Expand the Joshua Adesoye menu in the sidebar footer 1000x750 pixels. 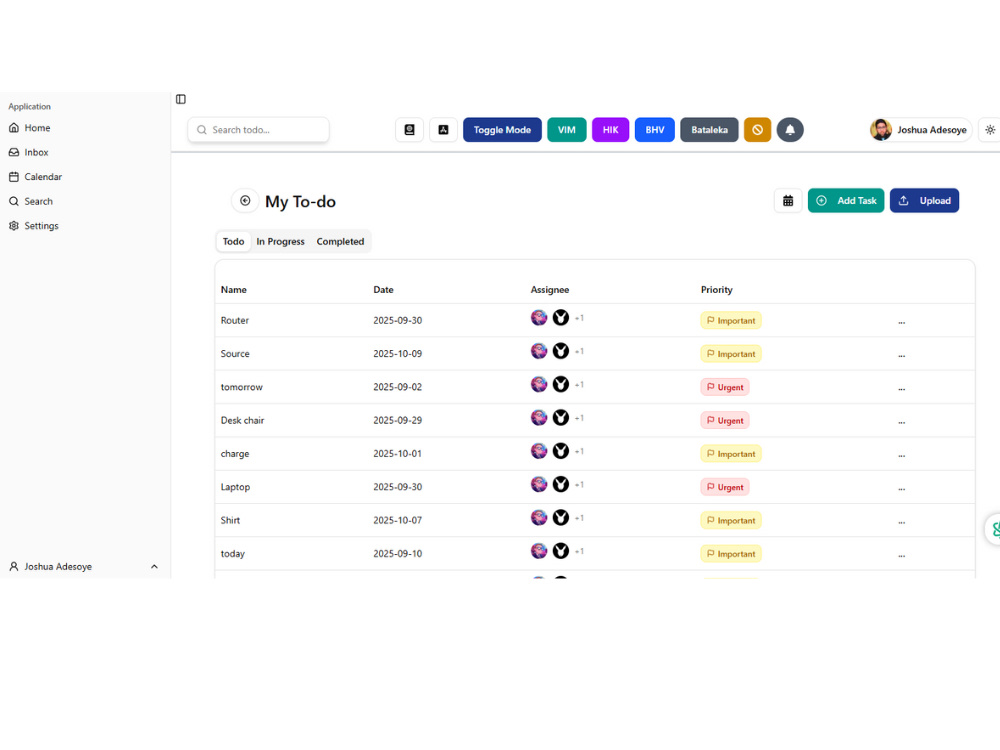point(84,566)
